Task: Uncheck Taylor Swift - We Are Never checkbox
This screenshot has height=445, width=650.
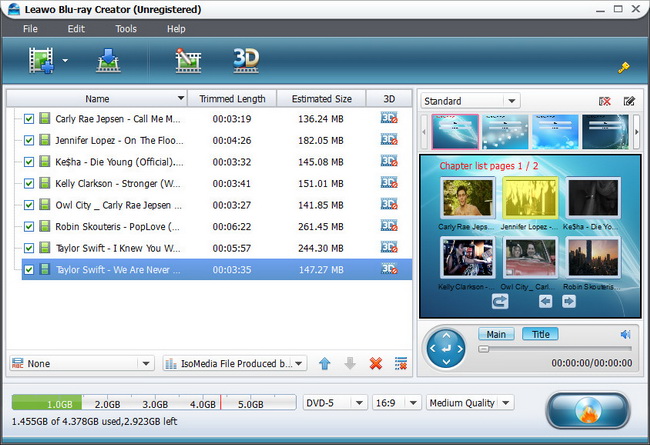Action: [x=29, y=270]
